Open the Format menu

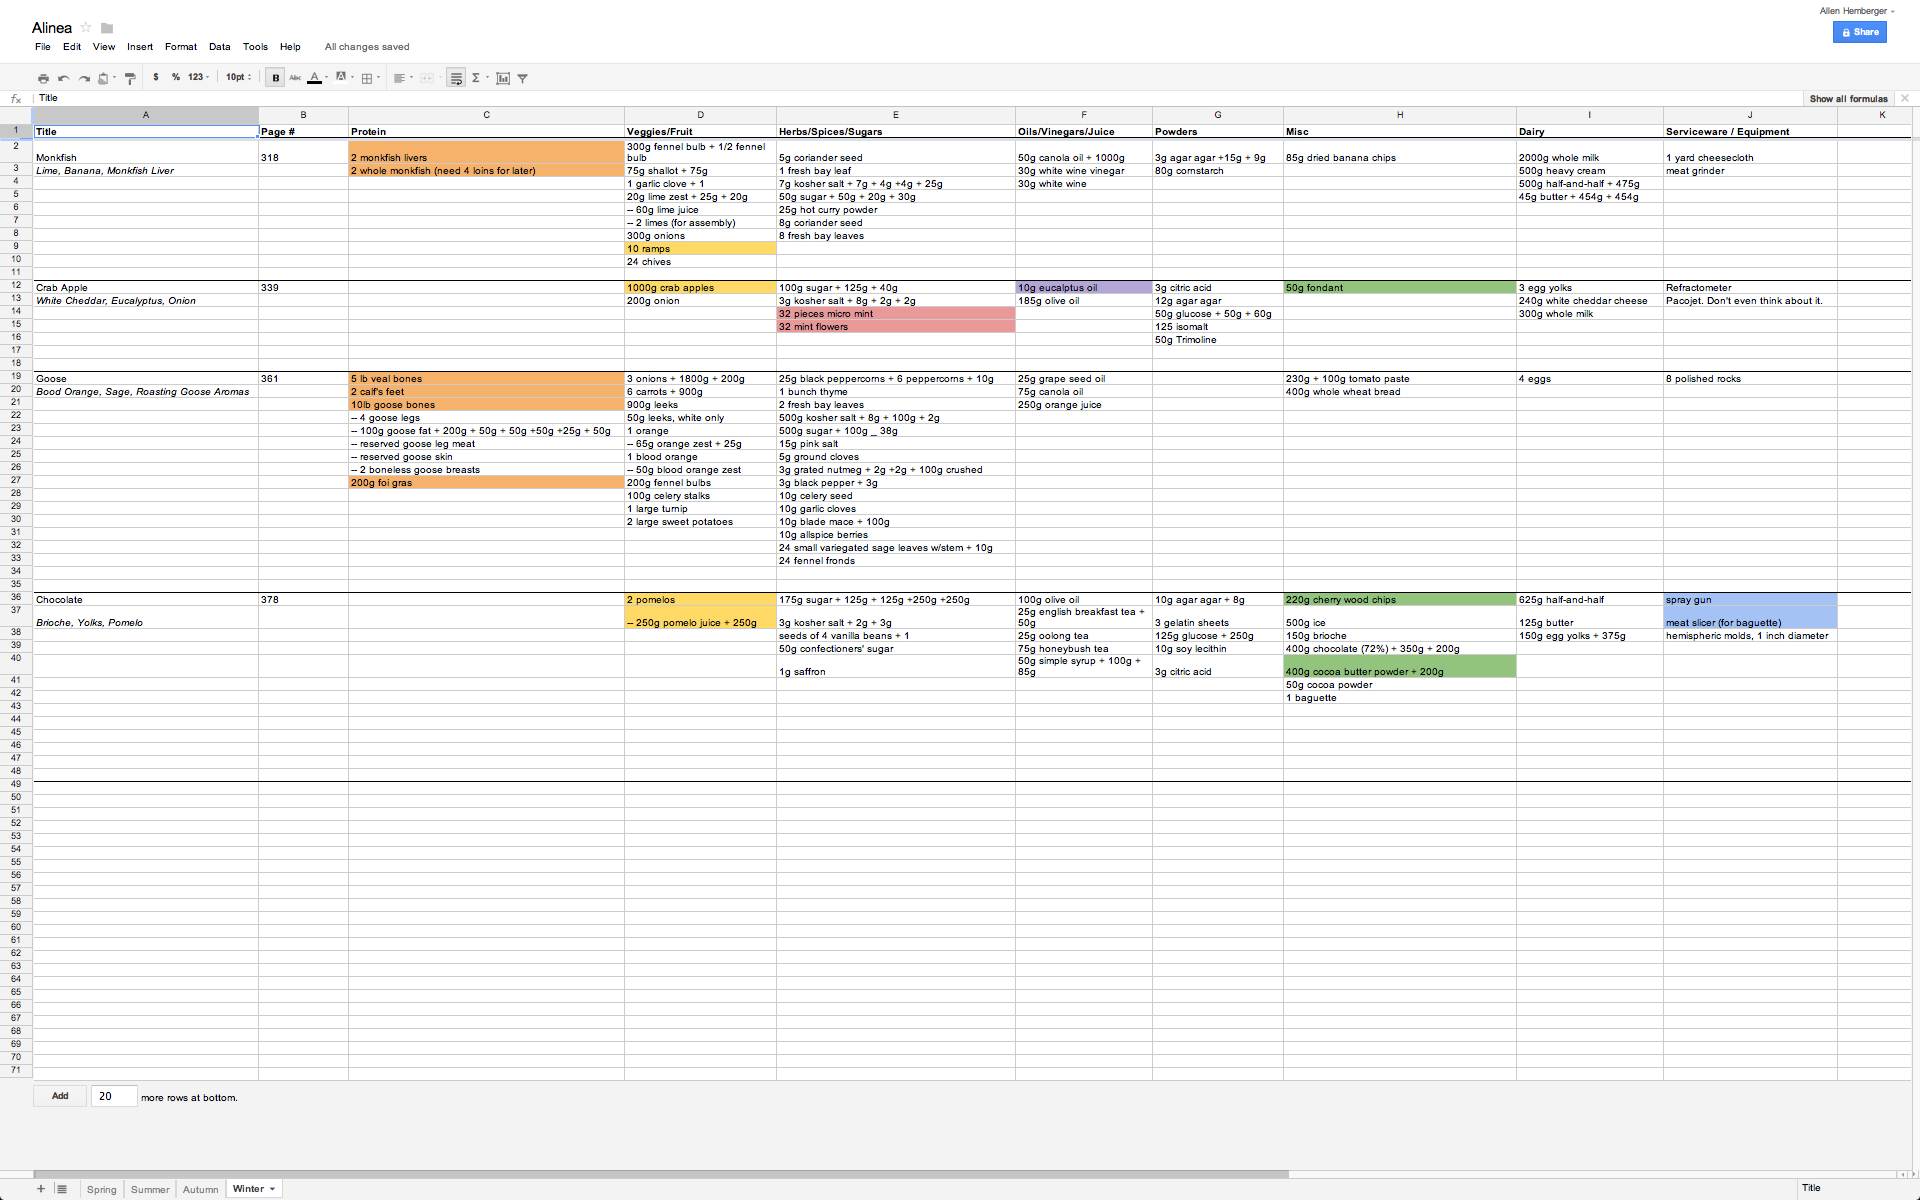coord(181,47)
